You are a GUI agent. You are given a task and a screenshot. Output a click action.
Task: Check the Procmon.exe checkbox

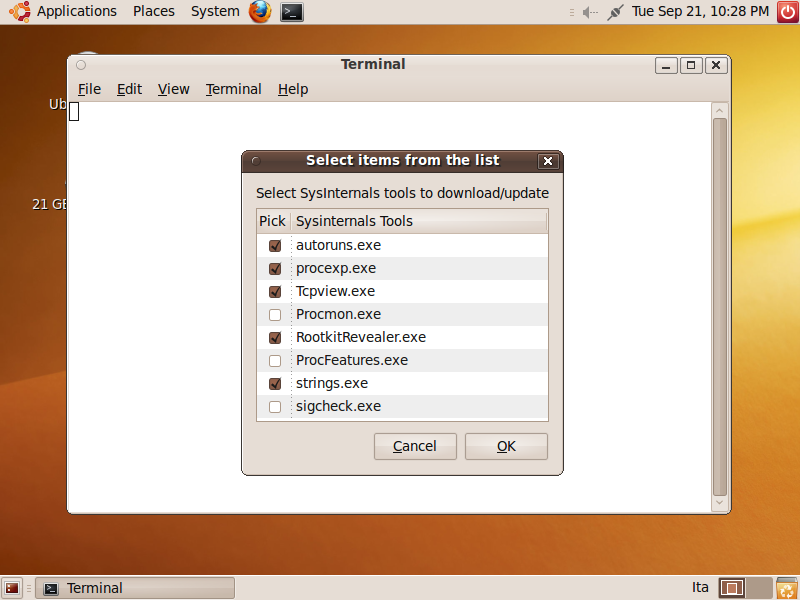click(275, 315)
